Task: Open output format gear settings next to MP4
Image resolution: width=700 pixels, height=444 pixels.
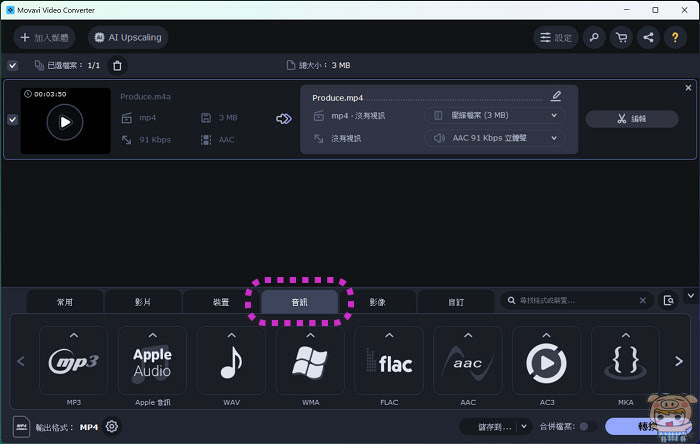Action: [x=112, y=427]
